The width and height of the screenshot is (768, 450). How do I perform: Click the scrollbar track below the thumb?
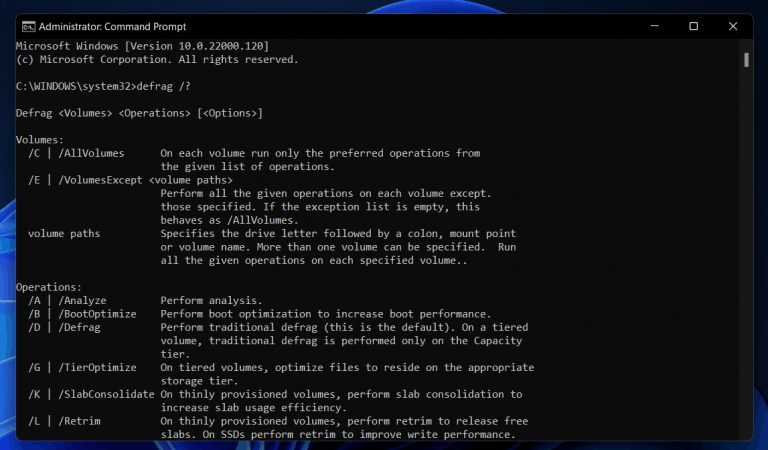tap(746, 250)
